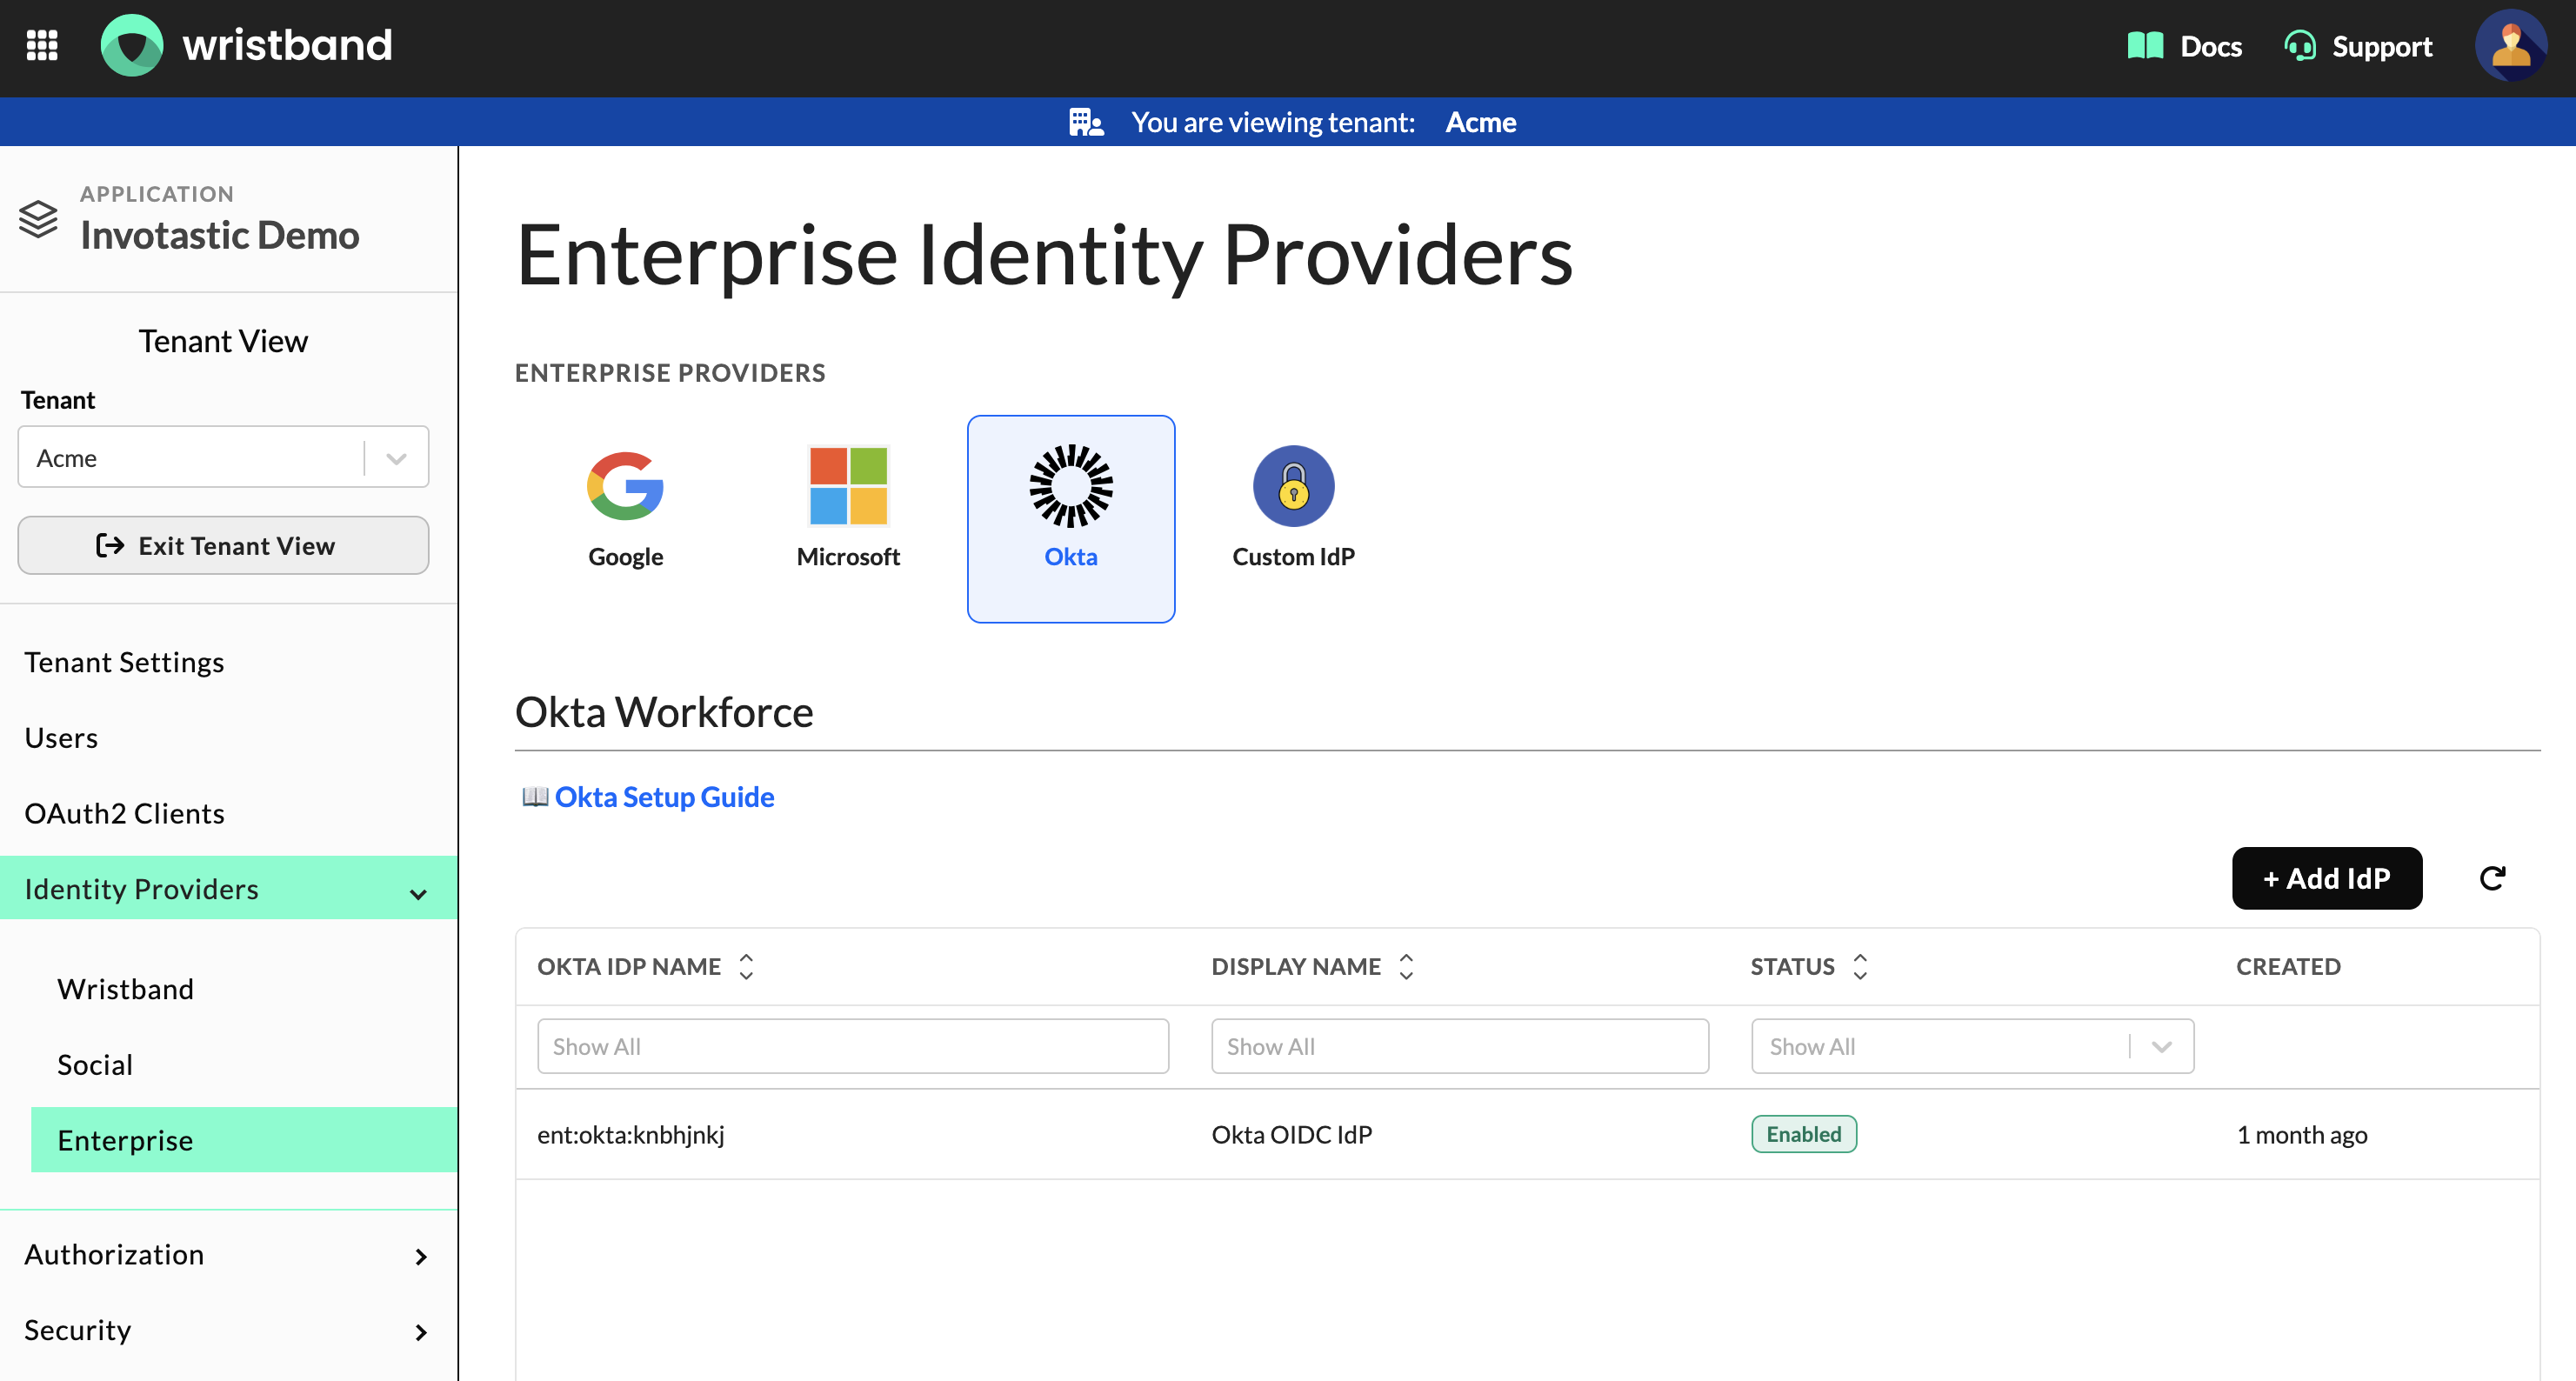Focus the Okta IdP Name filter field
This screenshot has width=2576, height=1381.
coord(853,1046)
